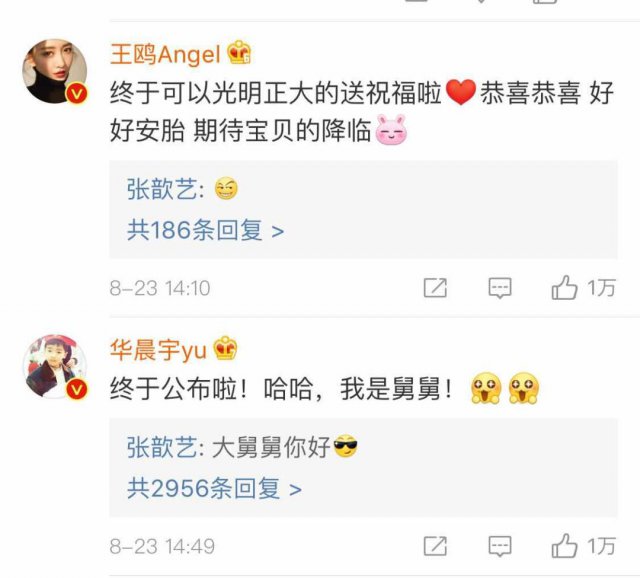Like the 华晨宇yu comment

coord(564,545)
